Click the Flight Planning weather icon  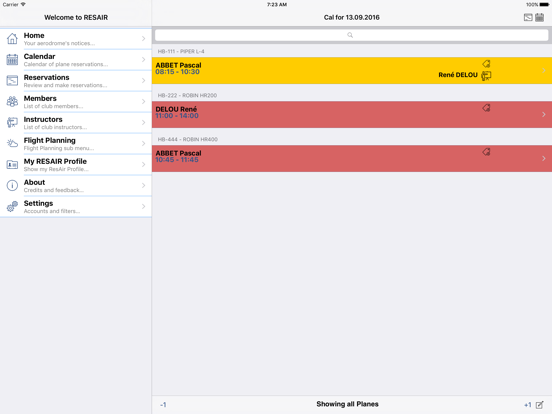pyautogui.click(x=12, y=143)
